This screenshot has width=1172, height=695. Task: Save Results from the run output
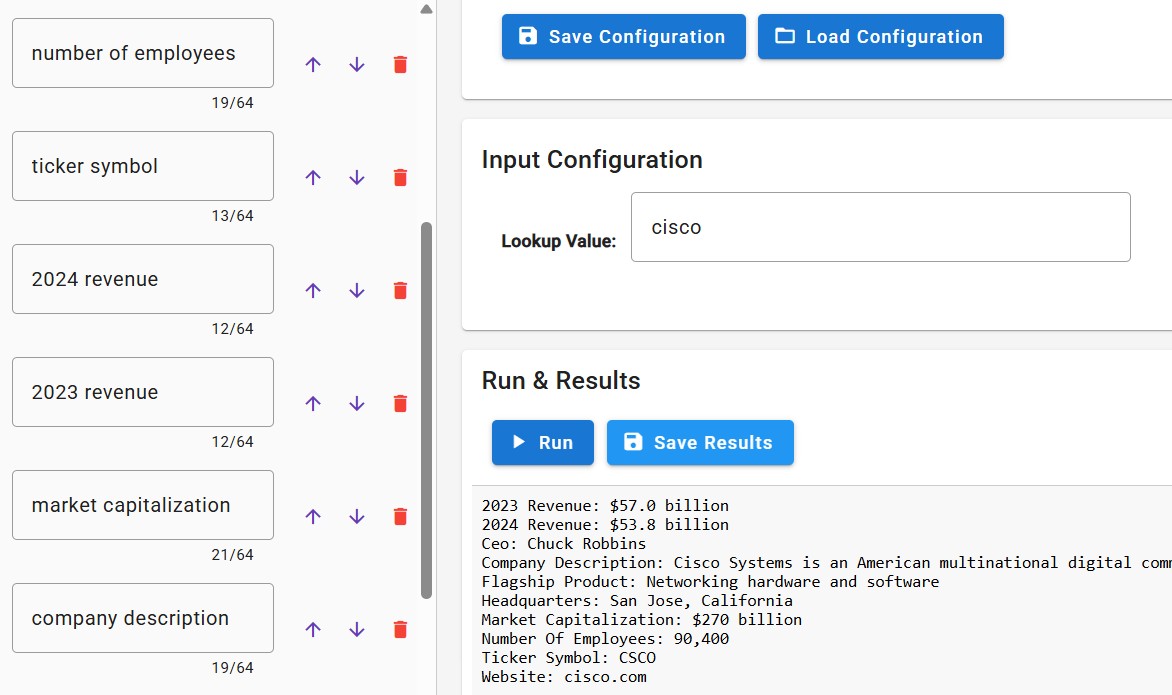coord(700,442)
